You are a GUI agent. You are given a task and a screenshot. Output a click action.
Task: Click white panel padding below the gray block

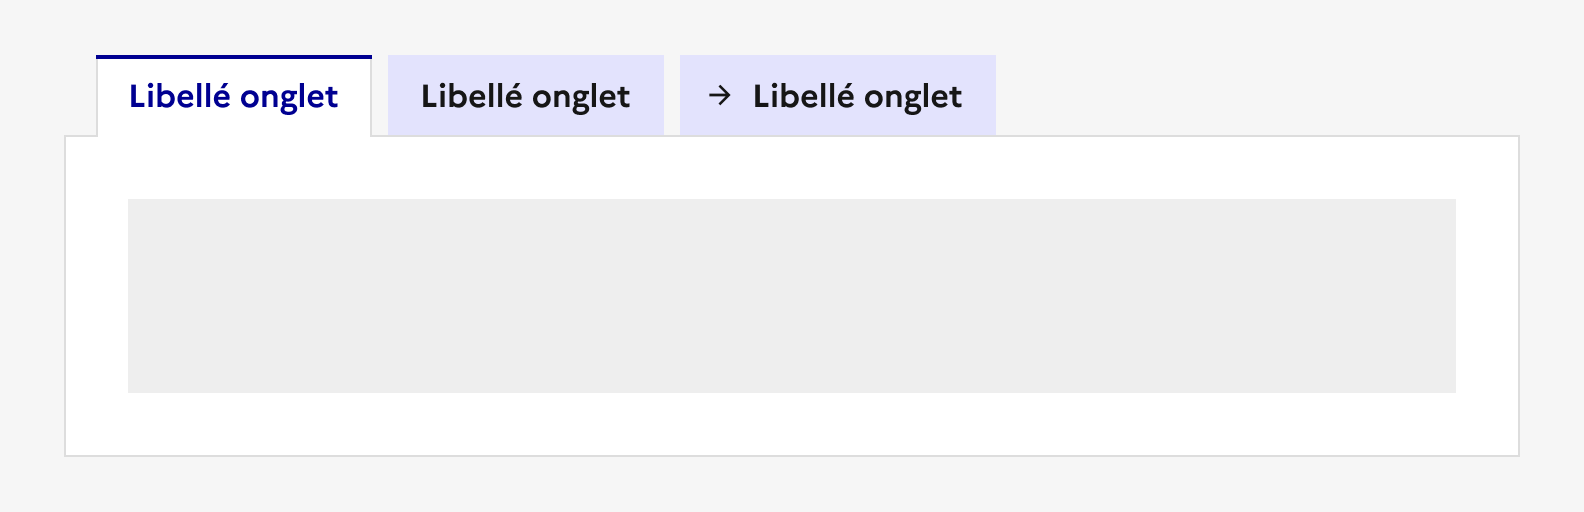(x=792, y=424)
